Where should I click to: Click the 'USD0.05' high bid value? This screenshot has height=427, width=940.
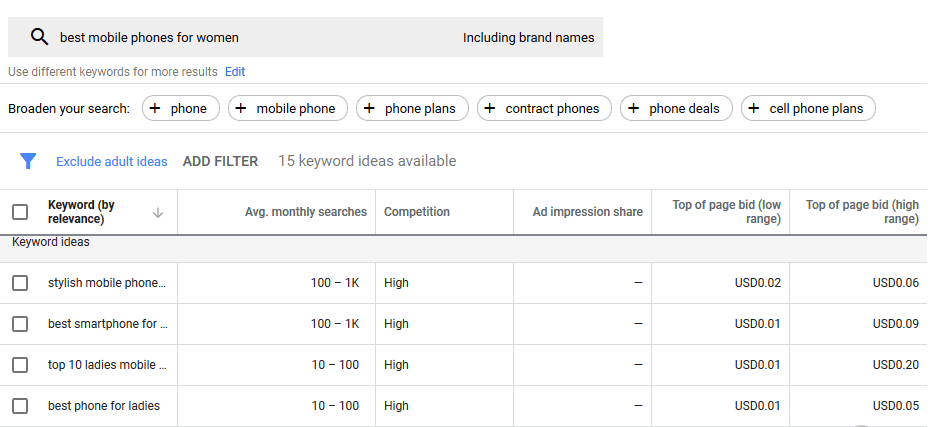[896, 405]
